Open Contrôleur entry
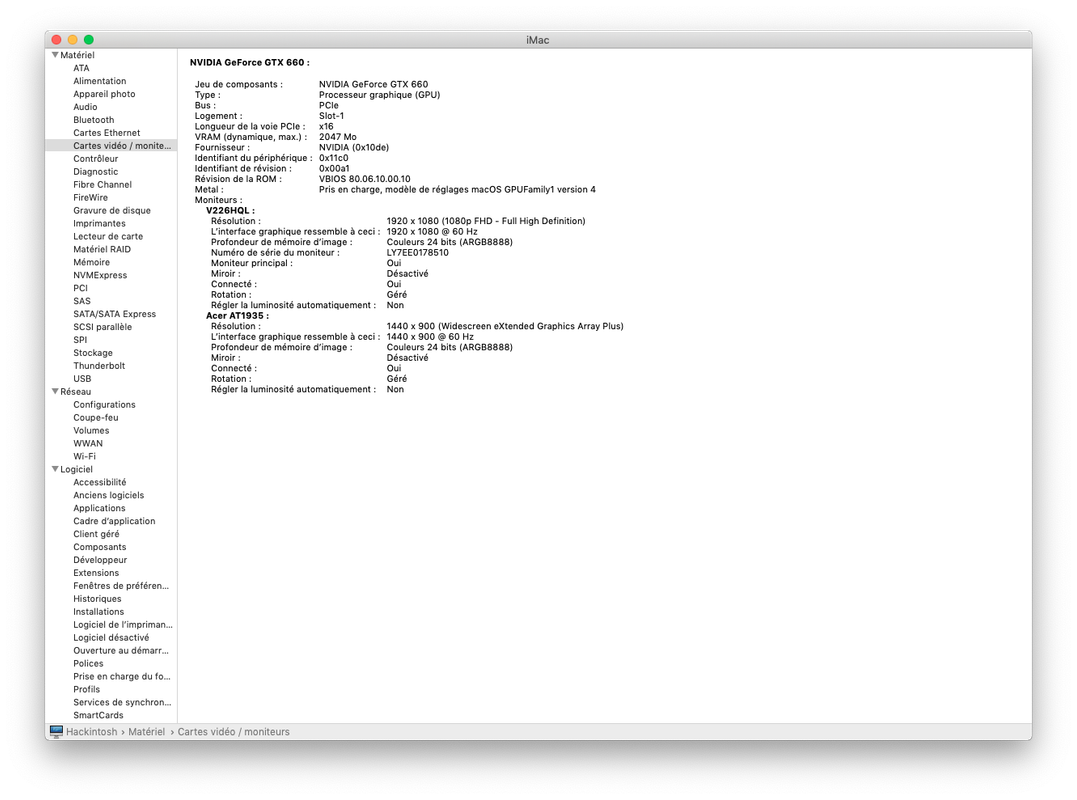This screenshot has width=1077, height=800. coord(95,159)
